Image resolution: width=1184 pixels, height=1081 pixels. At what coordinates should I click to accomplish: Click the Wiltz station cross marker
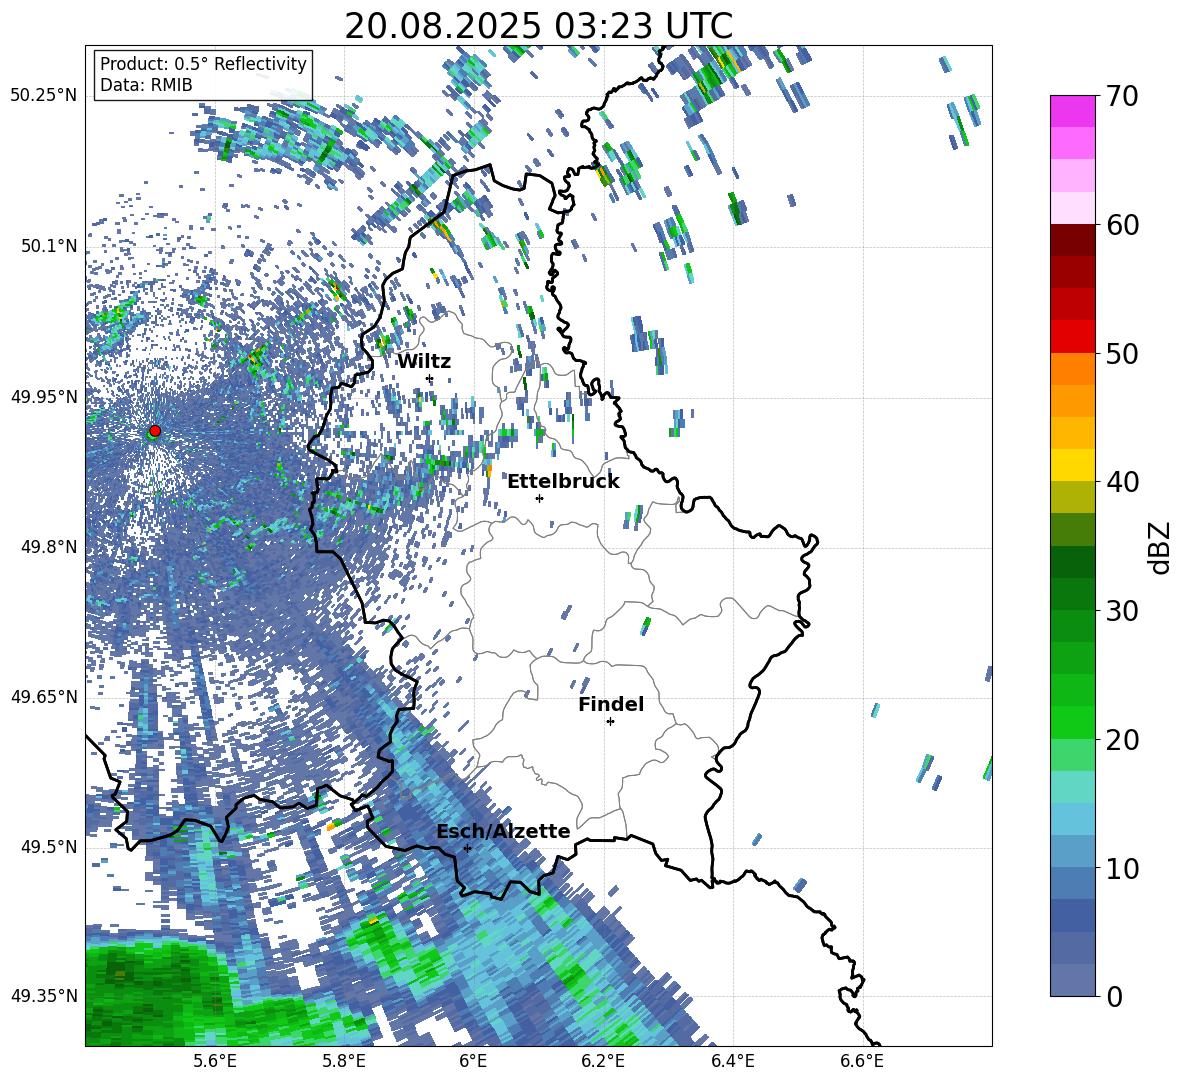pos(430,378)
